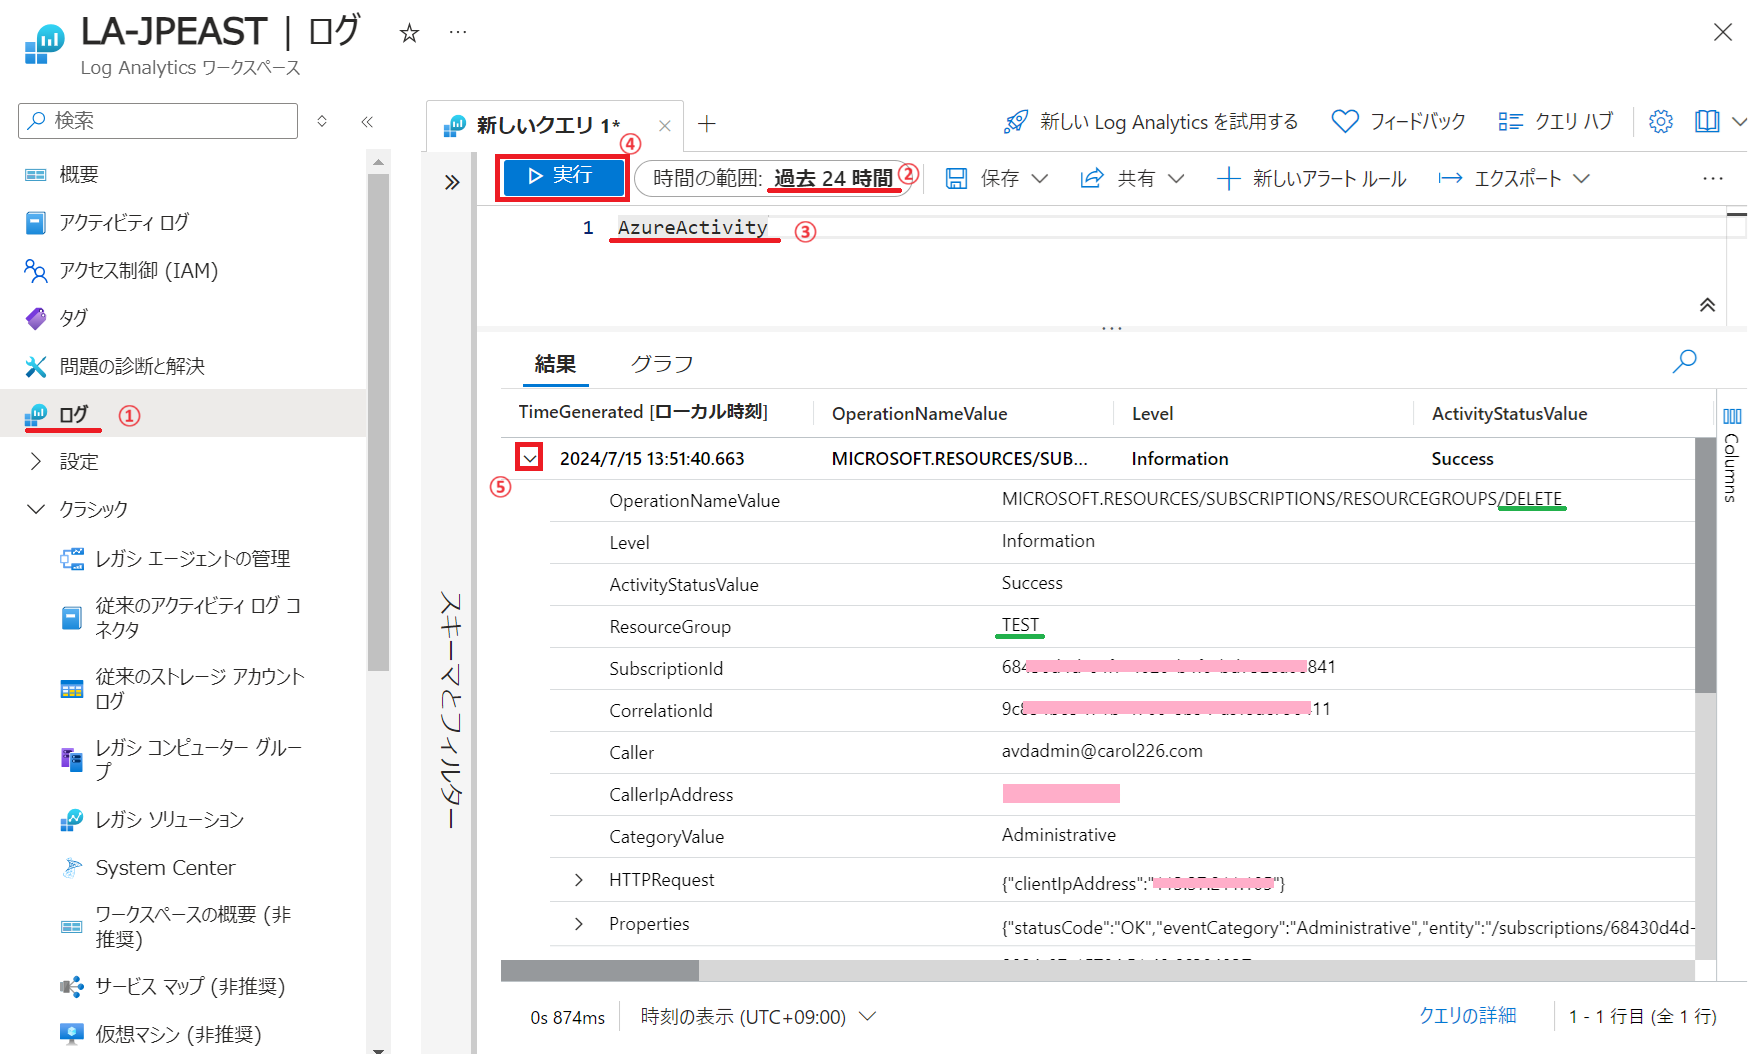Close the 新しいクエリ 1 tab
Image resolution: width=1756 pixels, height=1054 pixels.
[665, 125]
